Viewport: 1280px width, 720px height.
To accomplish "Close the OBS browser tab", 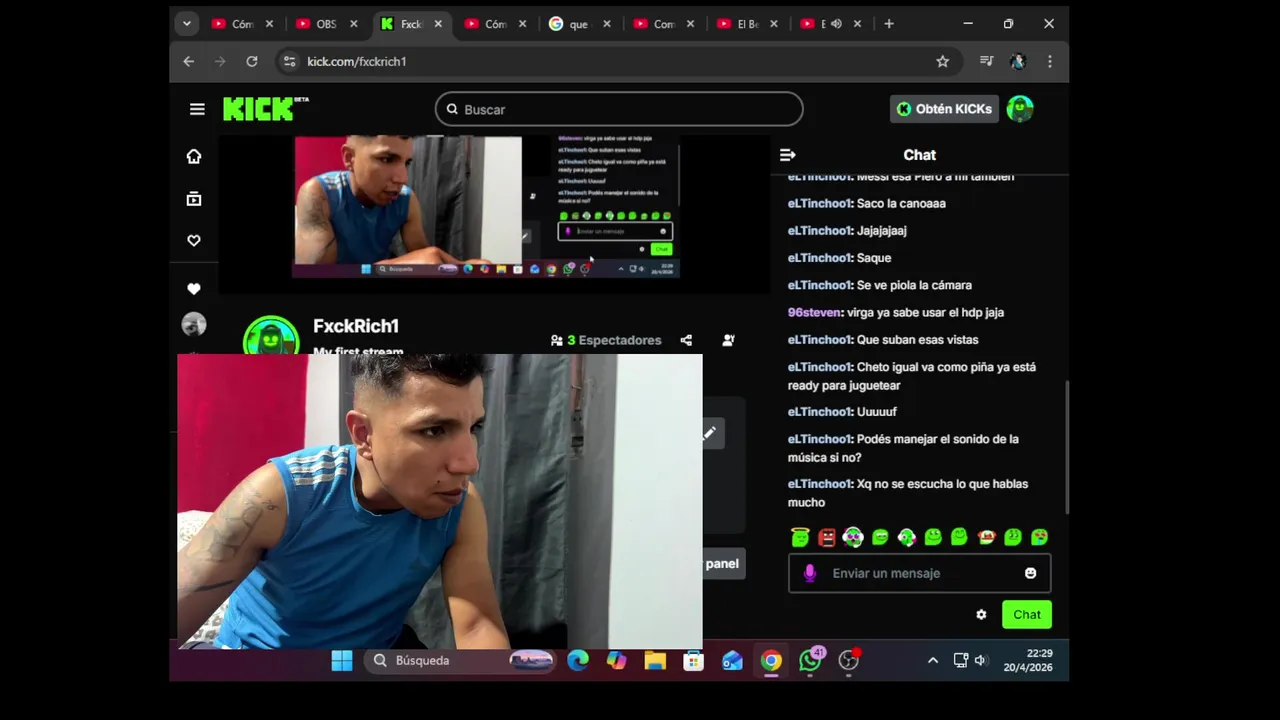I will coord(353,24).
